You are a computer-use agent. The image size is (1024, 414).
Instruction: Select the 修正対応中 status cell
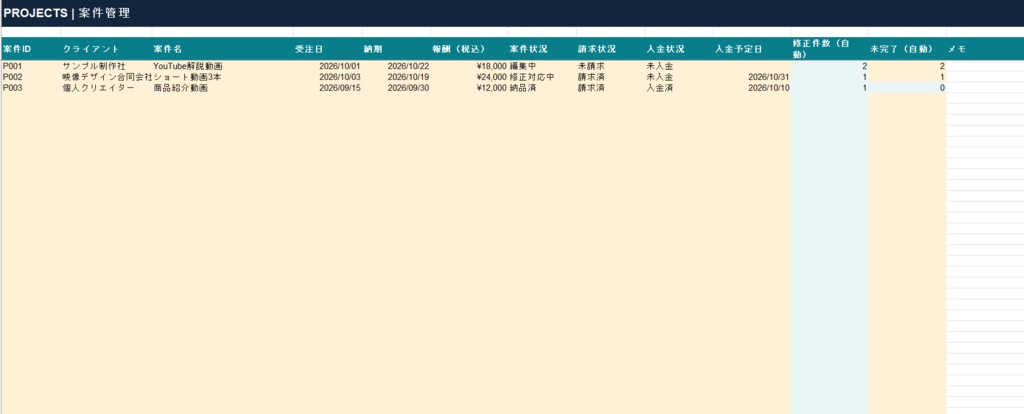click(542, 77)
